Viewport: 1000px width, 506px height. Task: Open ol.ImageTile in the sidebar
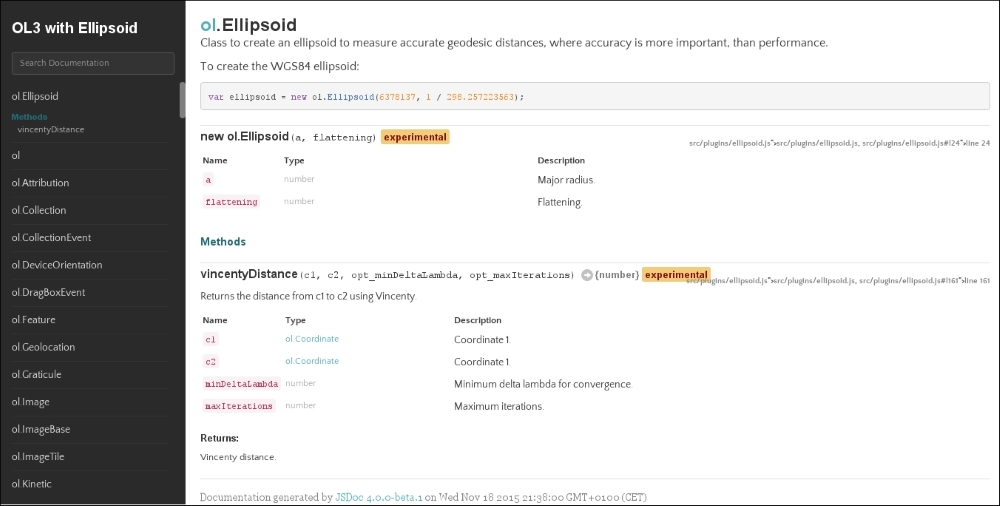click(x=38, y=458)
